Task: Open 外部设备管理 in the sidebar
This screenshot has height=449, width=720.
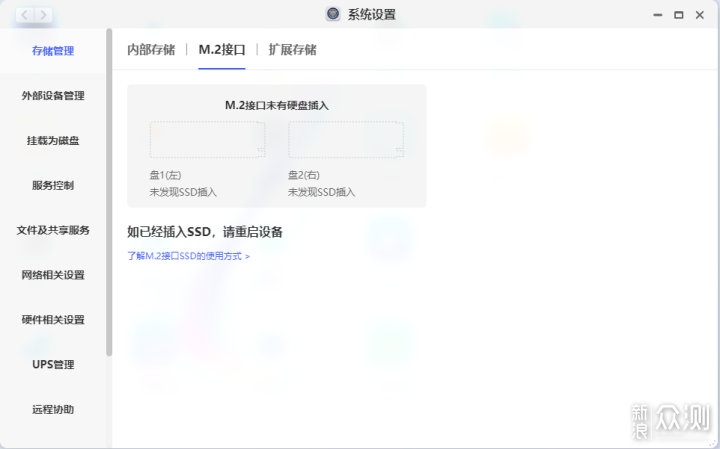Action: click(x=53, y=95)
